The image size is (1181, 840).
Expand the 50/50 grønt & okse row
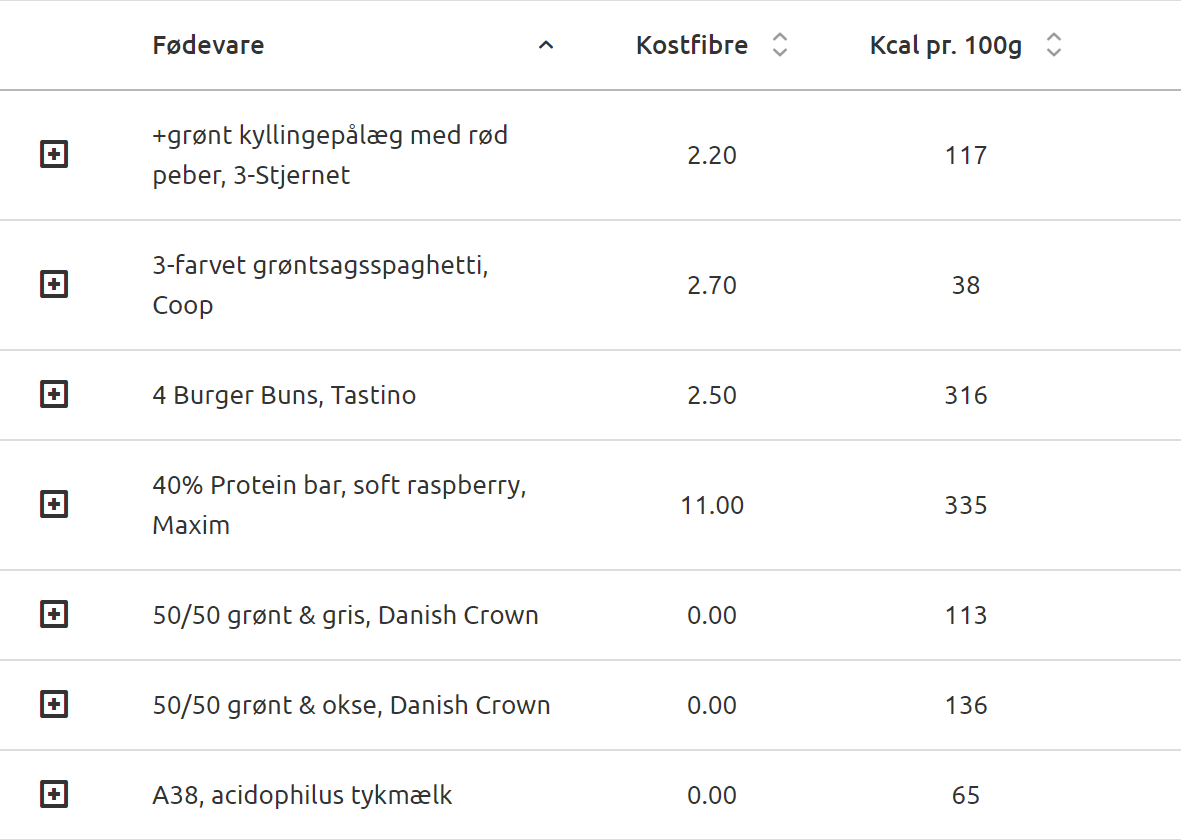coord(54,705)
